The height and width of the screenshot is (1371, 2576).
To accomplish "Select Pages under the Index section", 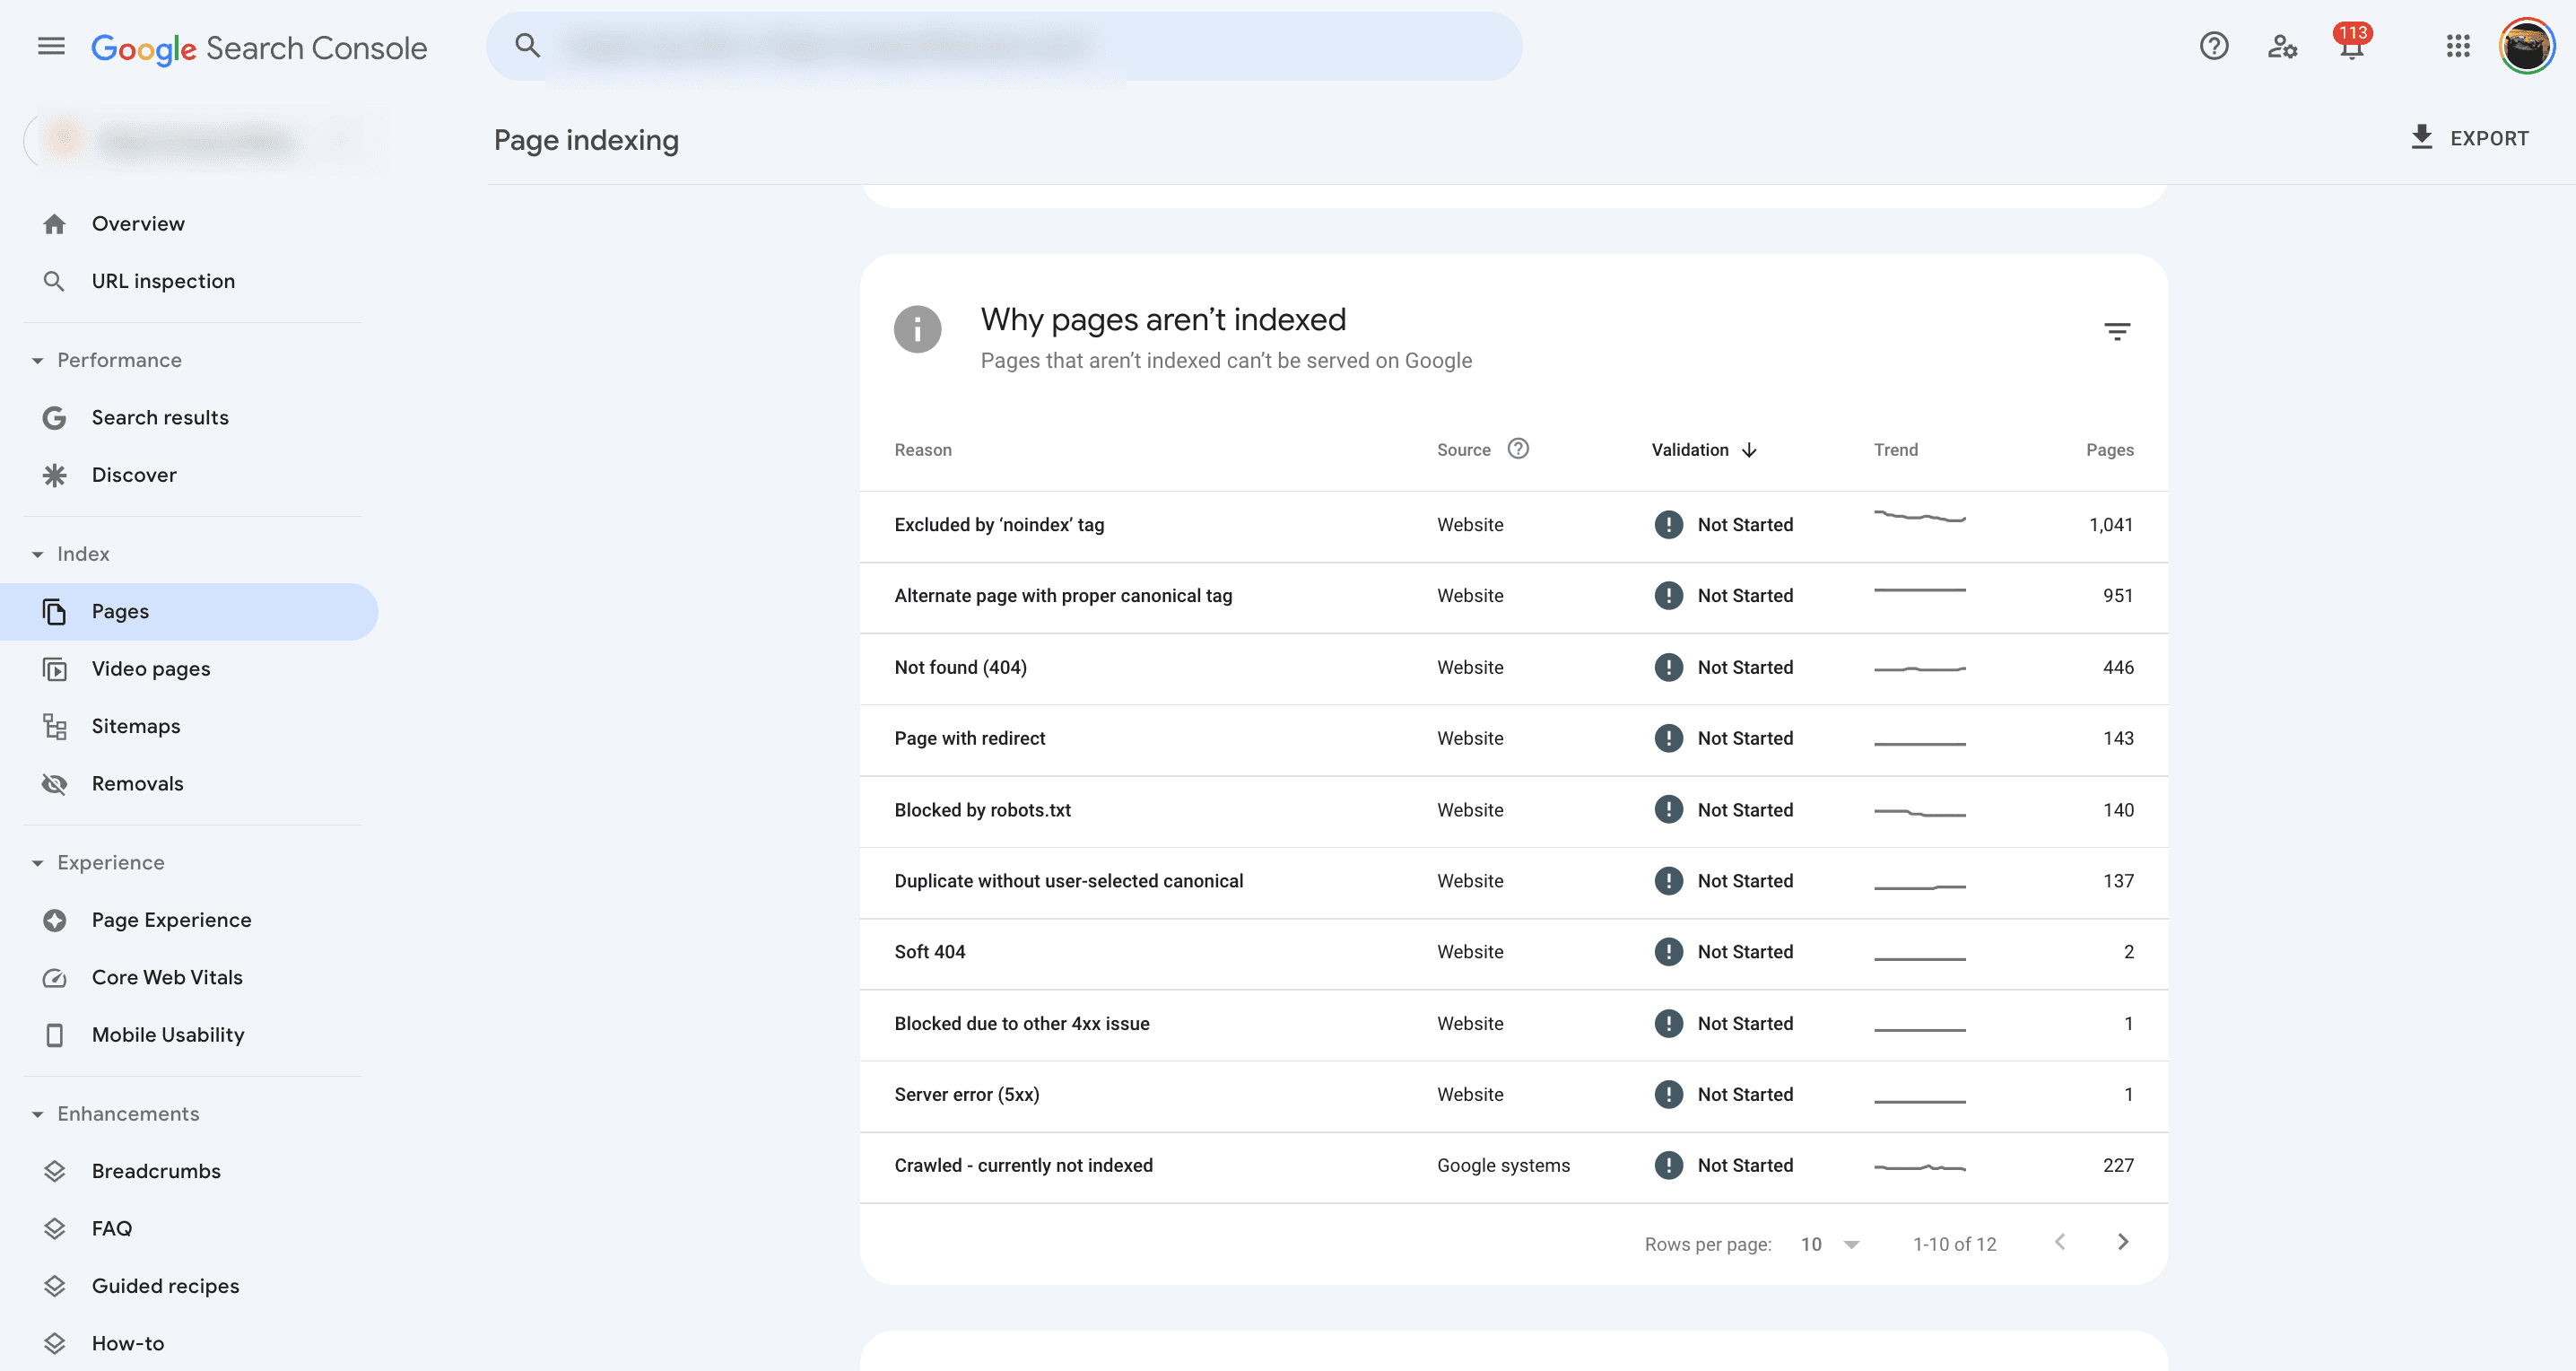I will coord(120,611).
